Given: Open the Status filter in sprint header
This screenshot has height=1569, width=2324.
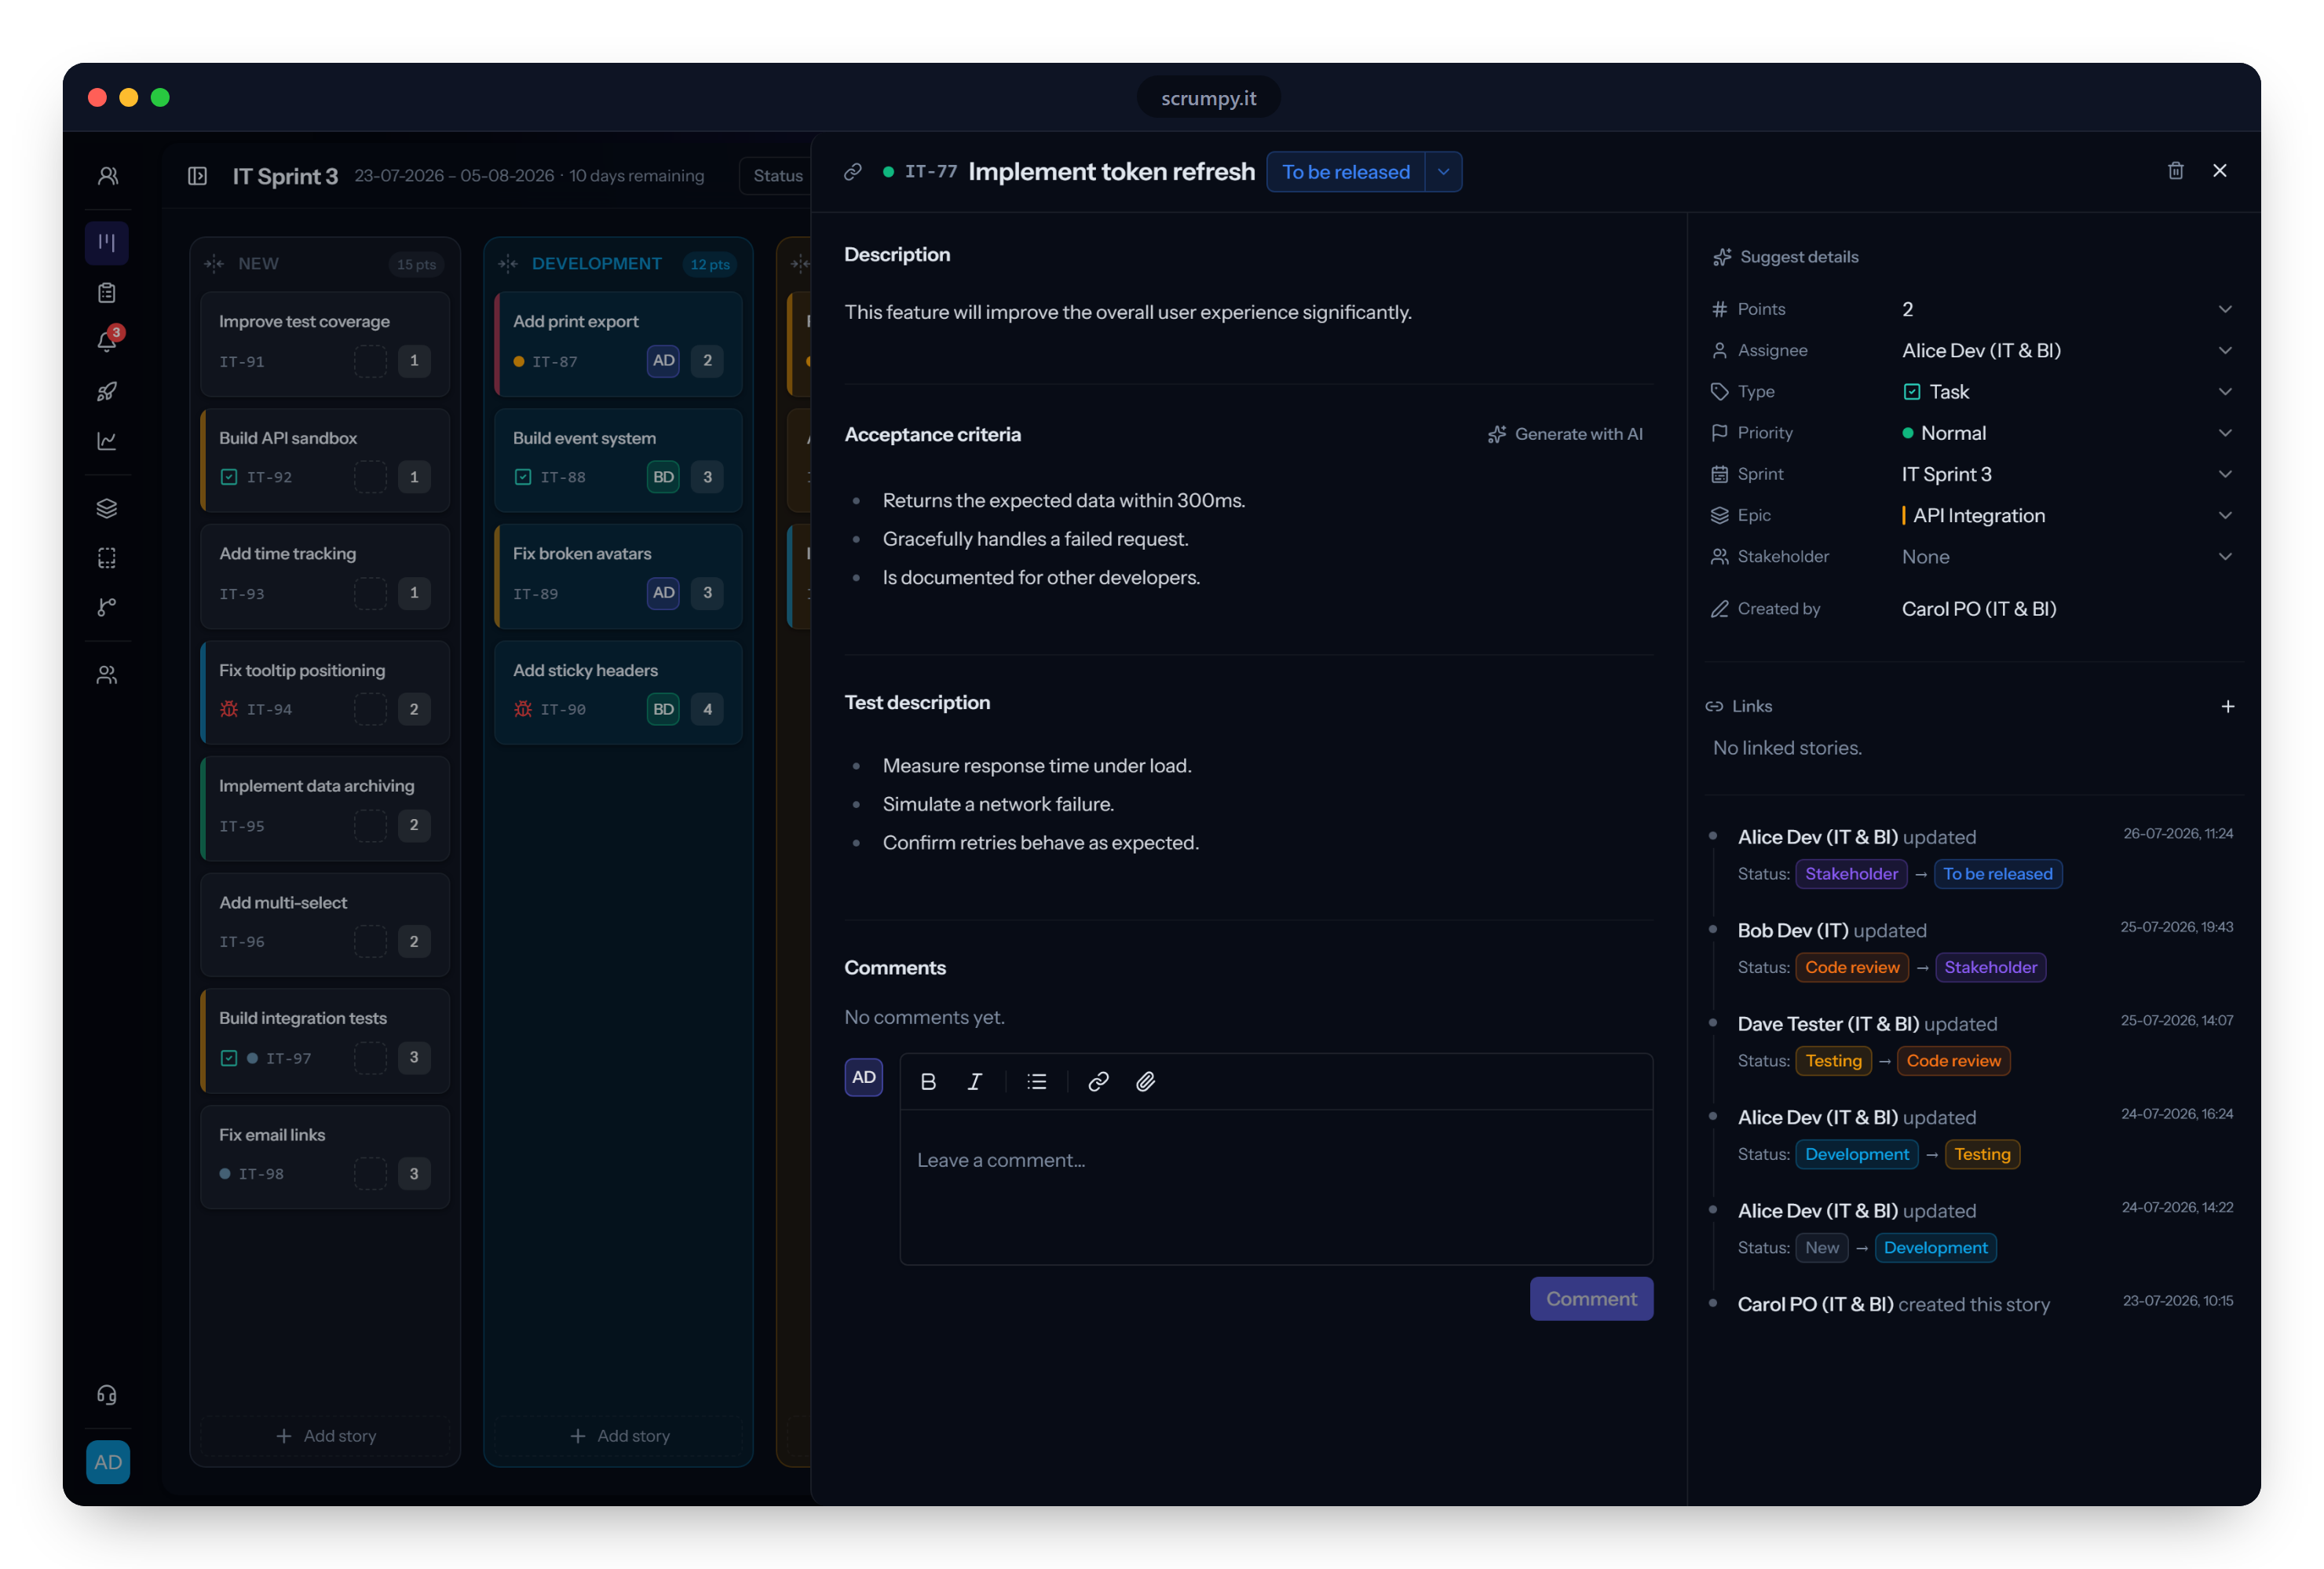Looking at the screenshot, I should pyautogui.click(x=776, y=176).
